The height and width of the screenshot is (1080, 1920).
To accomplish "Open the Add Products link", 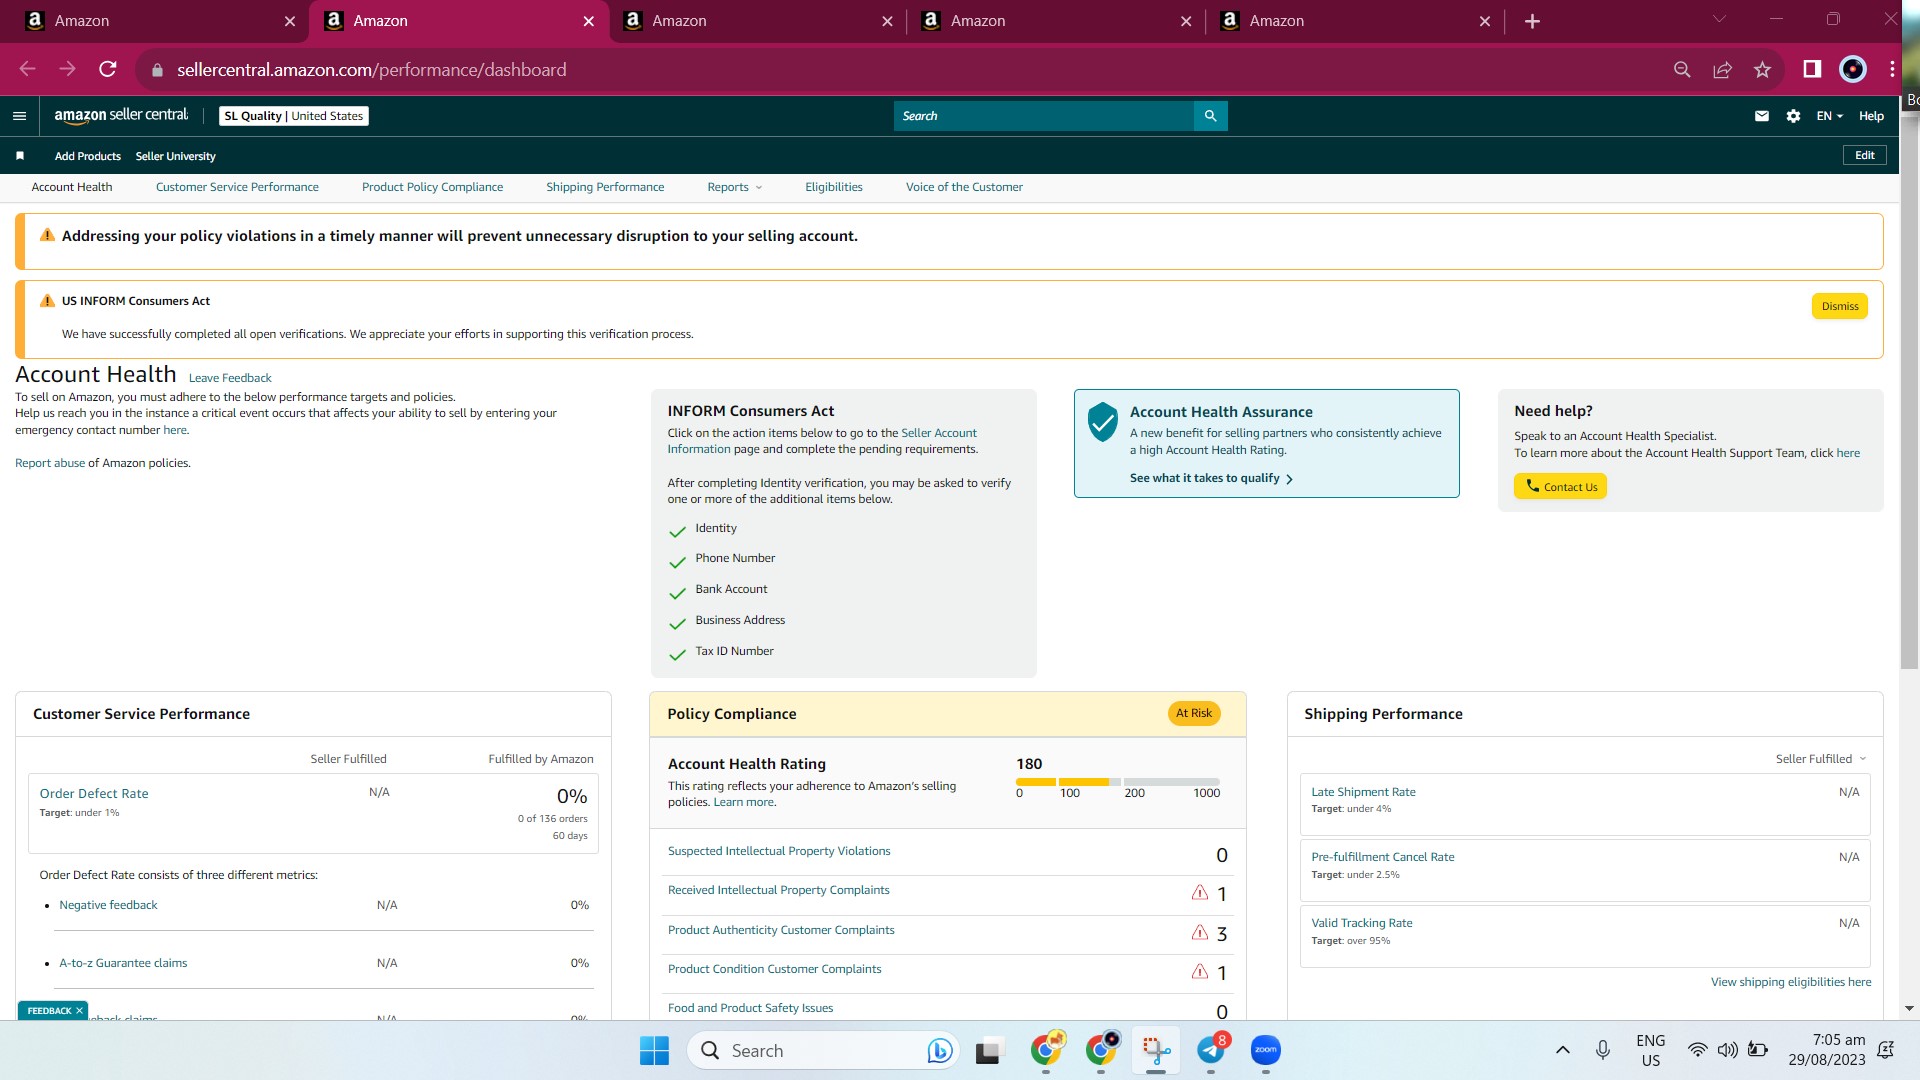I will click(88, 156).
